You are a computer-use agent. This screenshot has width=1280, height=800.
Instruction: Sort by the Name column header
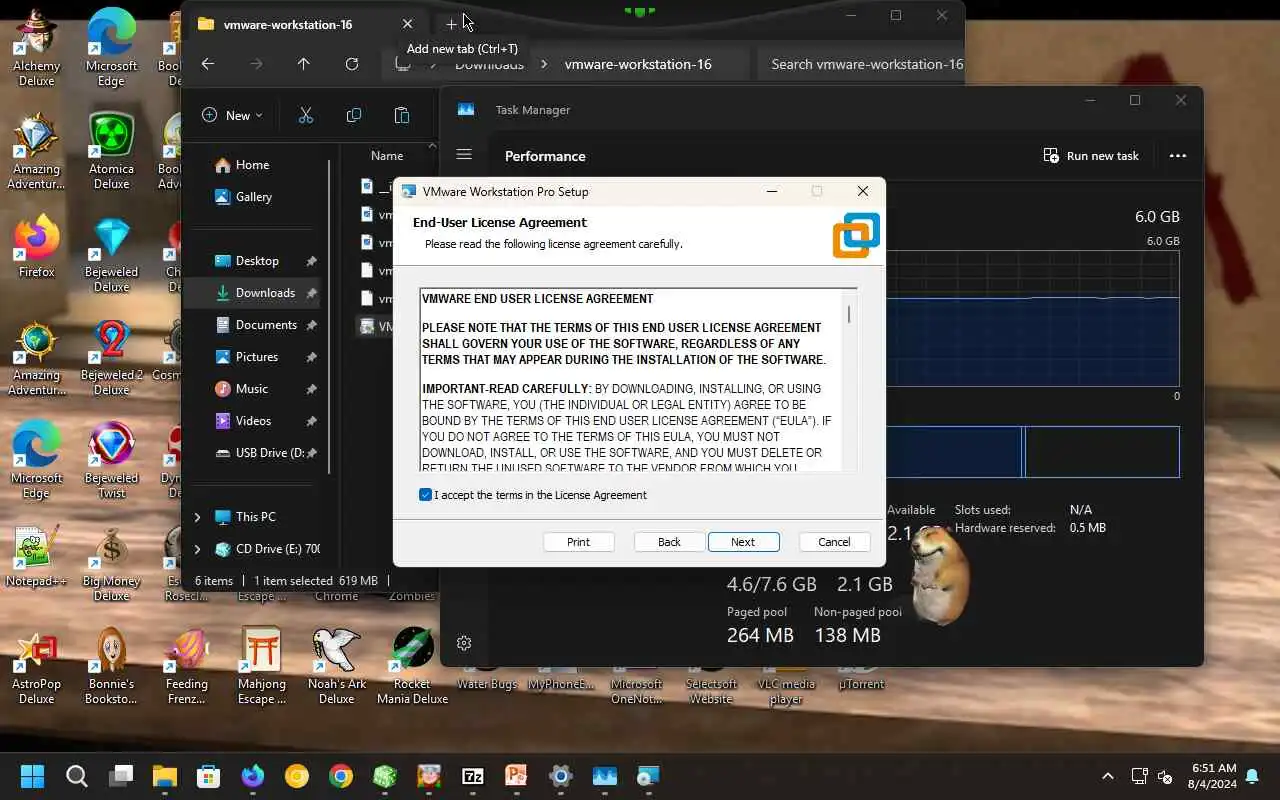pos(387,156)
